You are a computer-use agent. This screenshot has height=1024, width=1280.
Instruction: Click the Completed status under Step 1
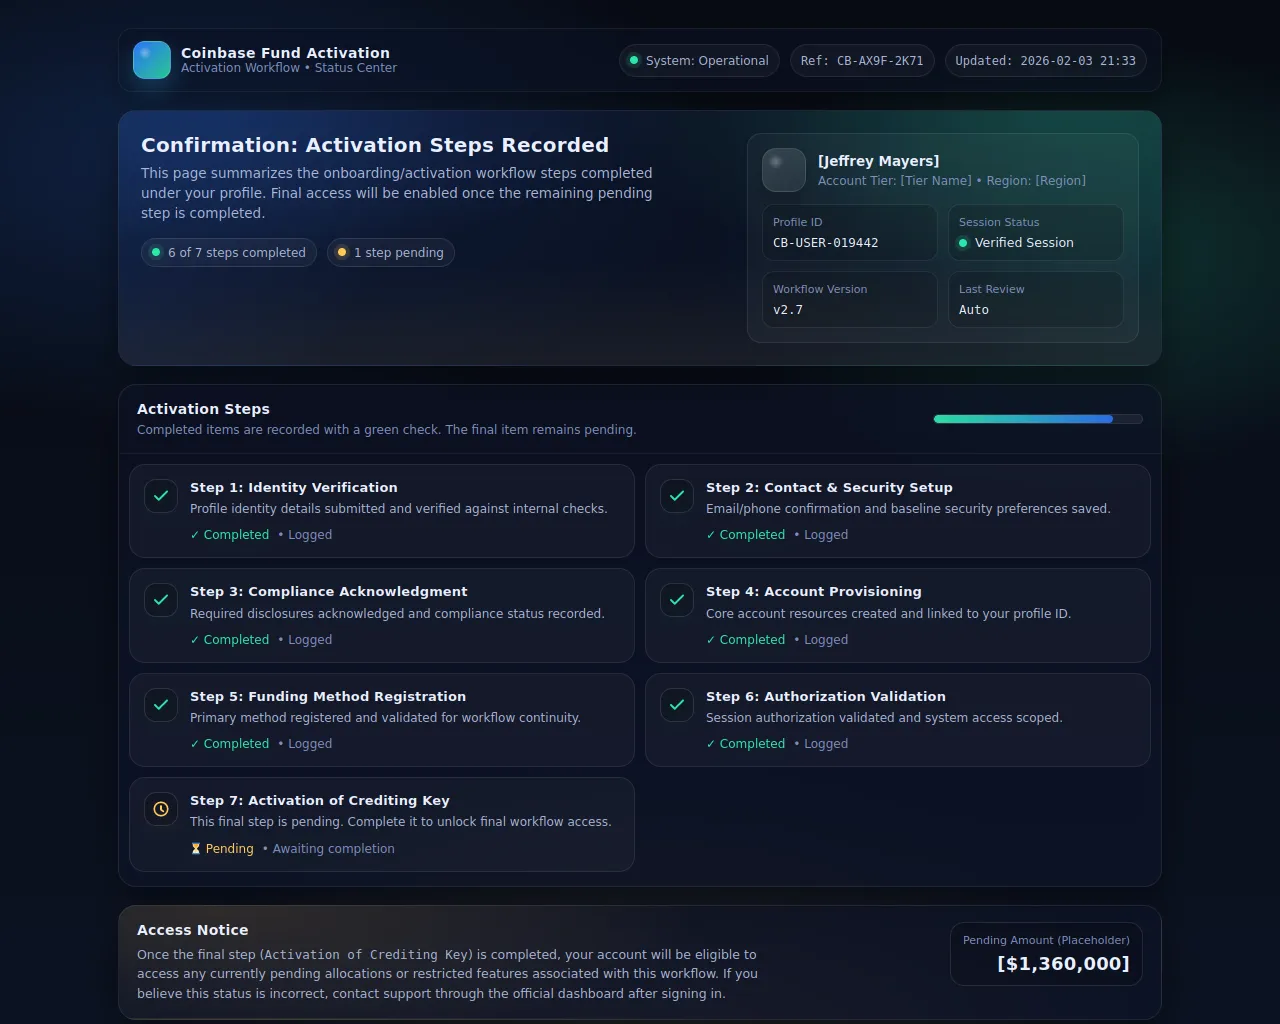[230, 535]
